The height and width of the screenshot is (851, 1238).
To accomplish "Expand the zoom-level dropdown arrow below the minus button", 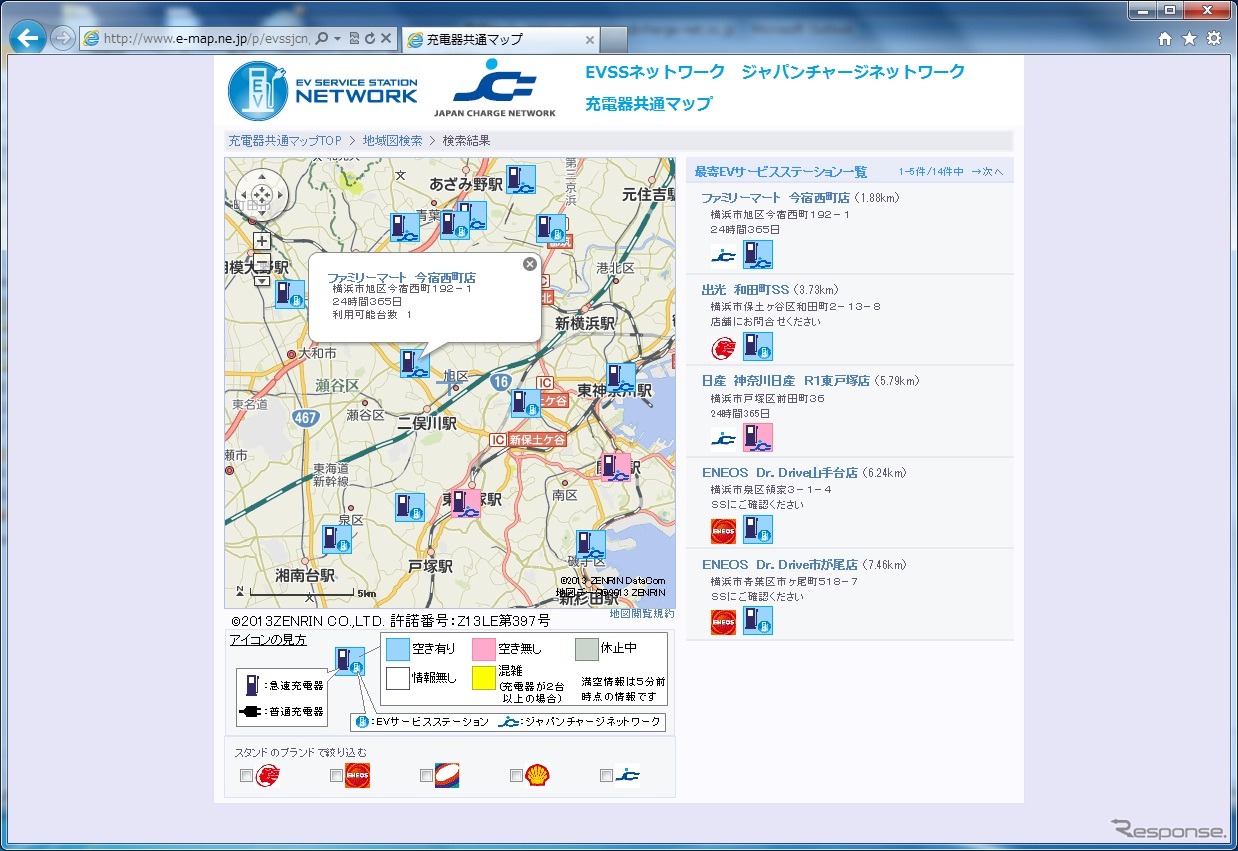I will pyautogui.click(x=261, y=281).
